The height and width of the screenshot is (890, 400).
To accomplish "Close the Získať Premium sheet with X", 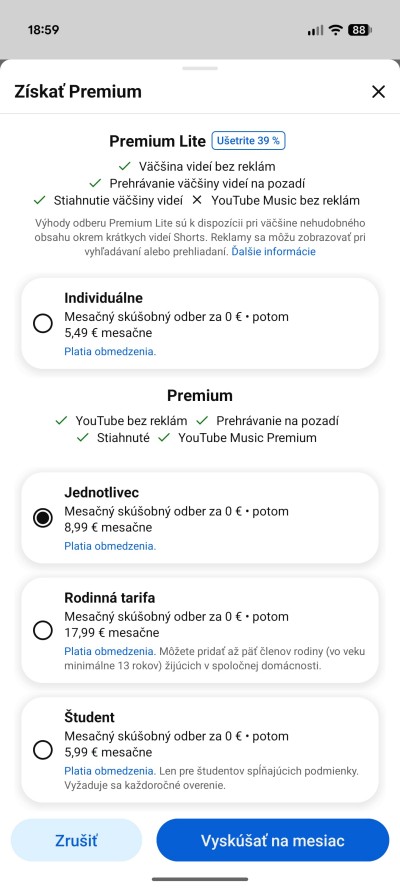I will tap(378, 92).
